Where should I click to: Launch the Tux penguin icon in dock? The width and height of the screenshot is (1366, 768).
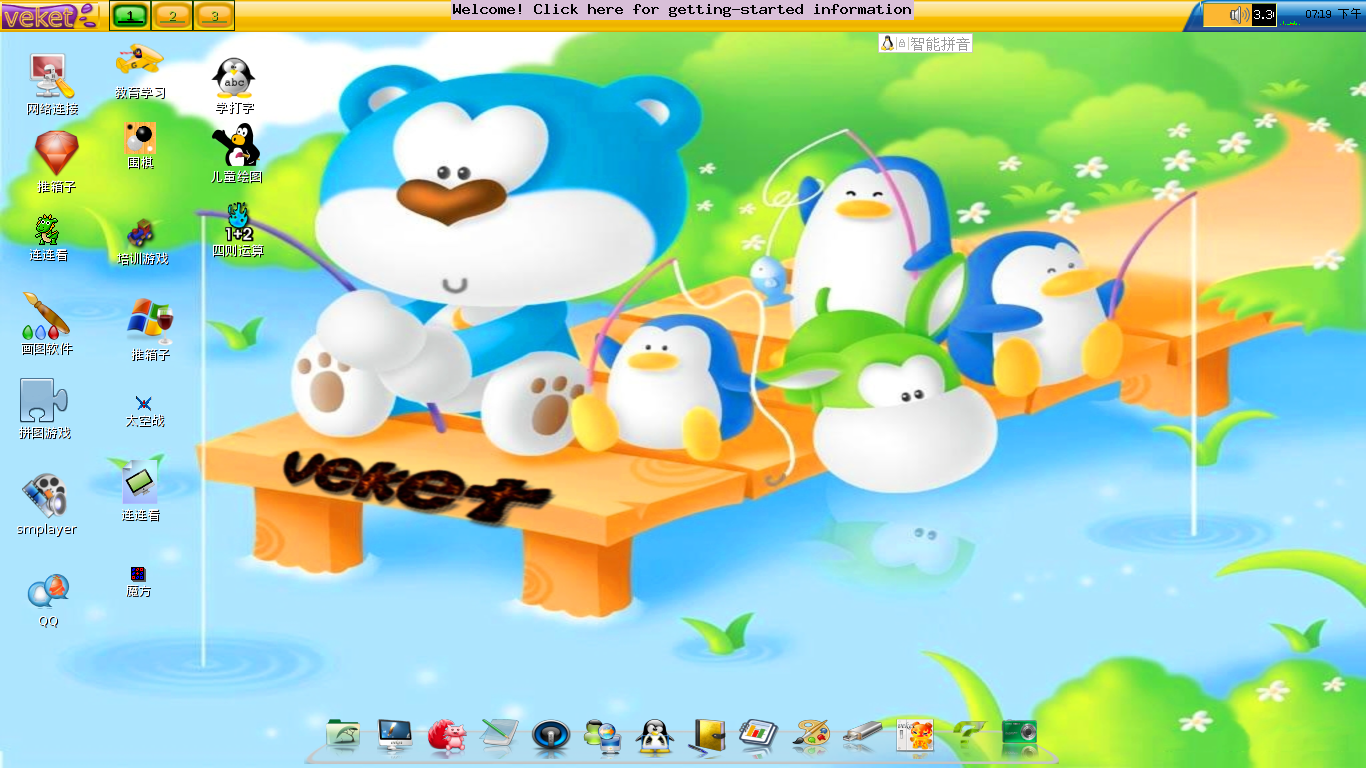(x=655, y=736)
